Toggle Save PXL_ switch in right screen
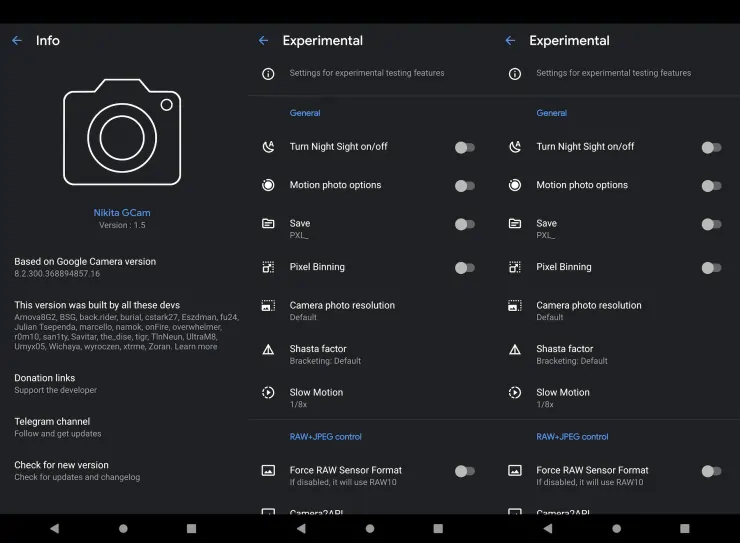740x543 pixels. coord(712,224)
